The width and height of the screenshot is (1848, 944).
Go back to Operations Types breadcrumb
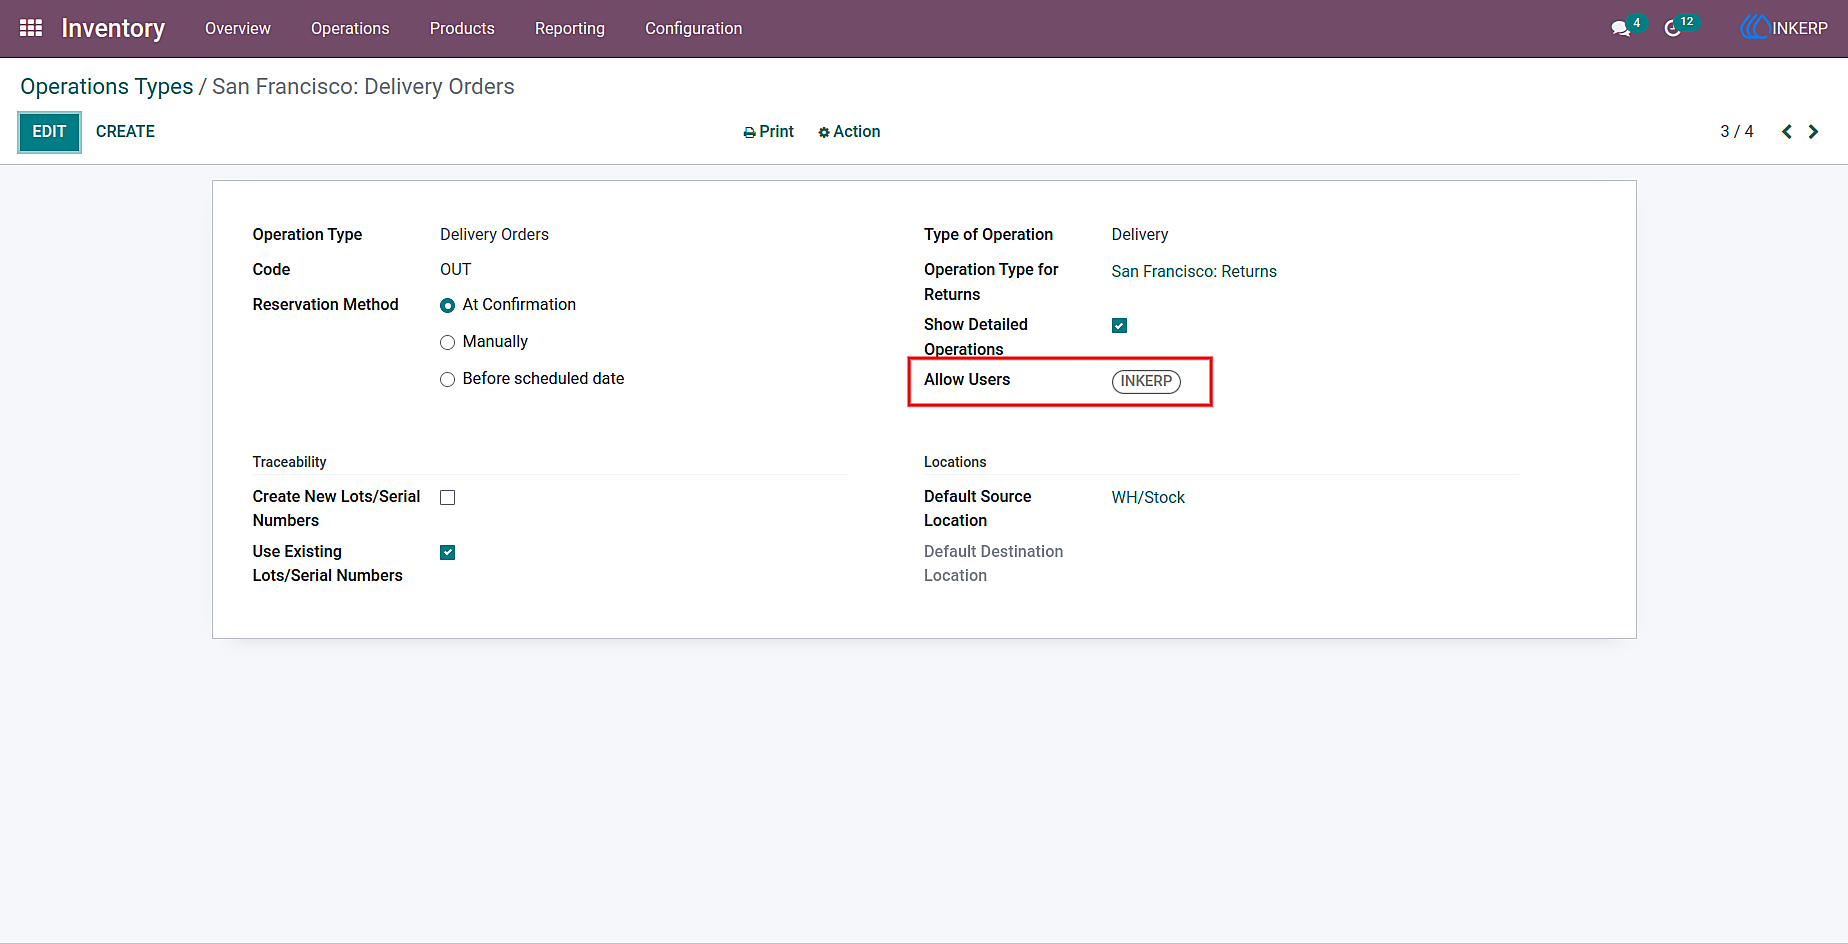pyautogui.click(x=107, y=87)
